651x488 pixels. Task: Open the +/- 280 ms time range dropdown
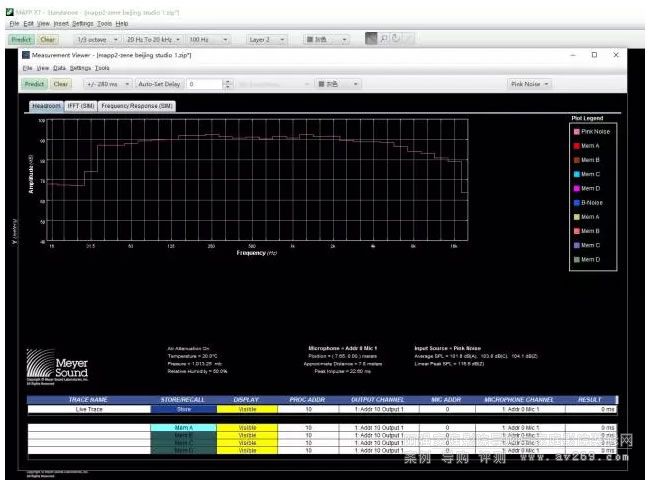pos(107,84)
